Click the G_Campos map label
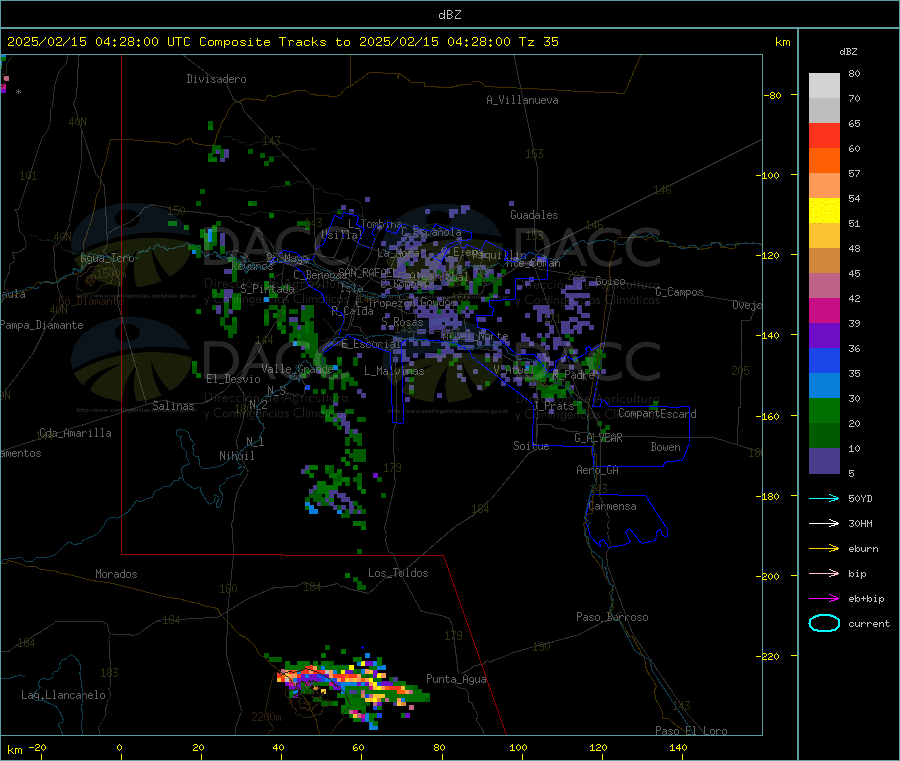The height and width of the screenshot is (761, 900). click(x=680, y=292)
